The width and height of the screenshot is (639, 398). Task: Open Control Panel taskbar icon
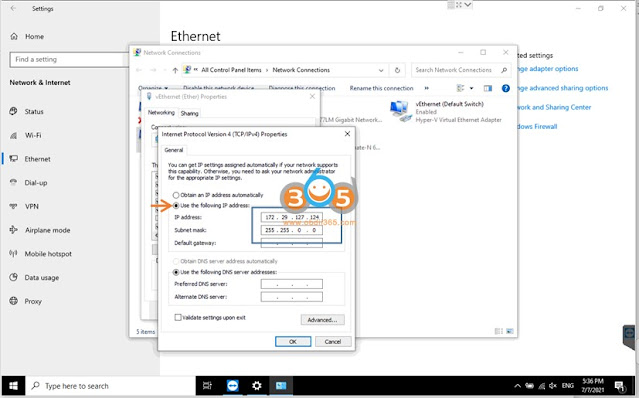click(281, 385)
